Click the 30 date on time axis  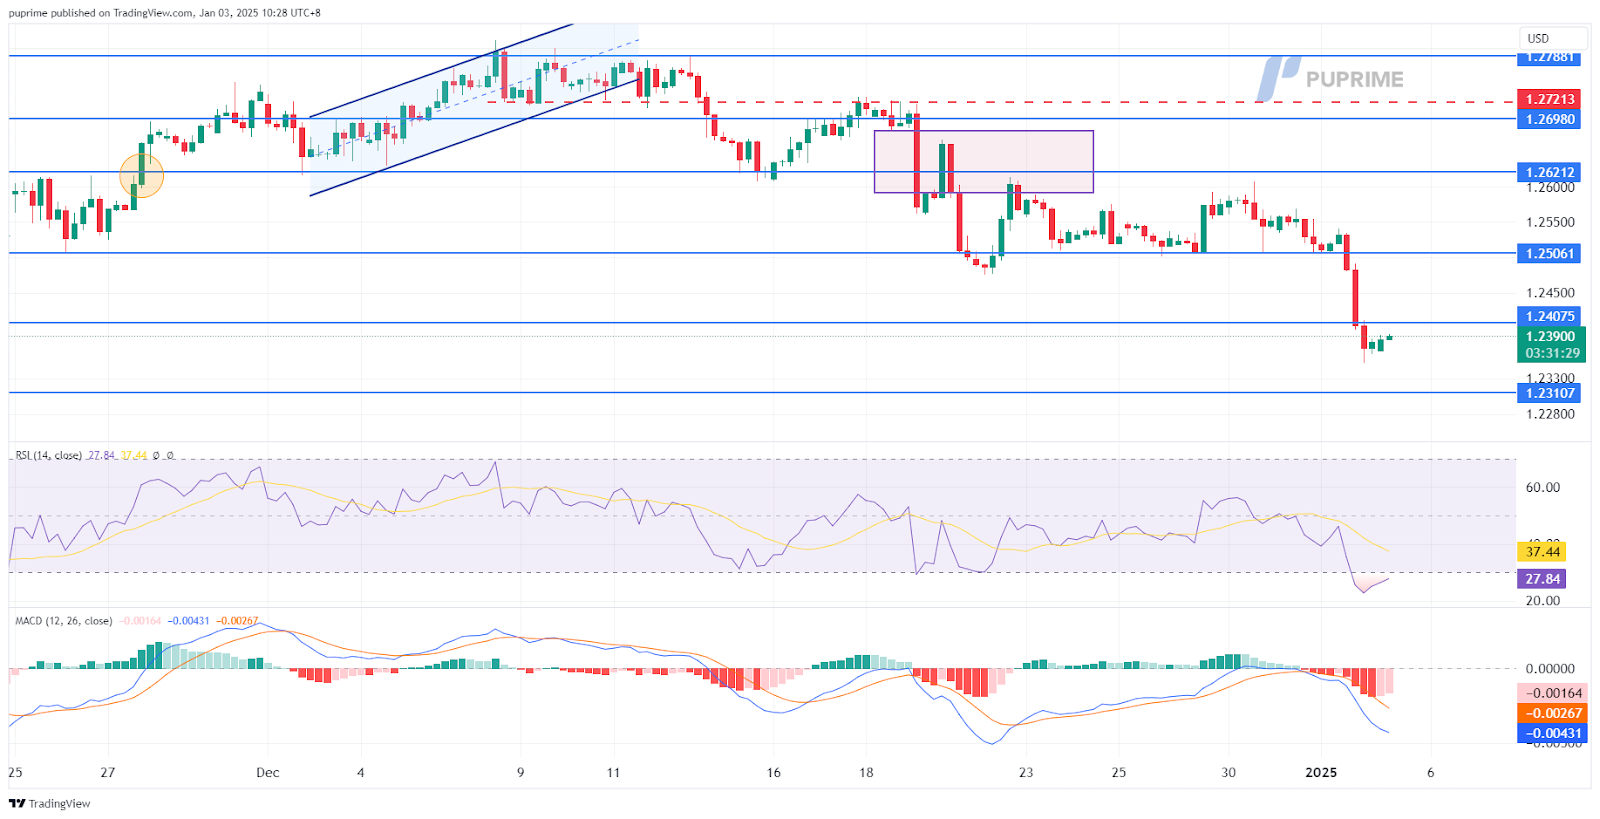[1229, 772]
